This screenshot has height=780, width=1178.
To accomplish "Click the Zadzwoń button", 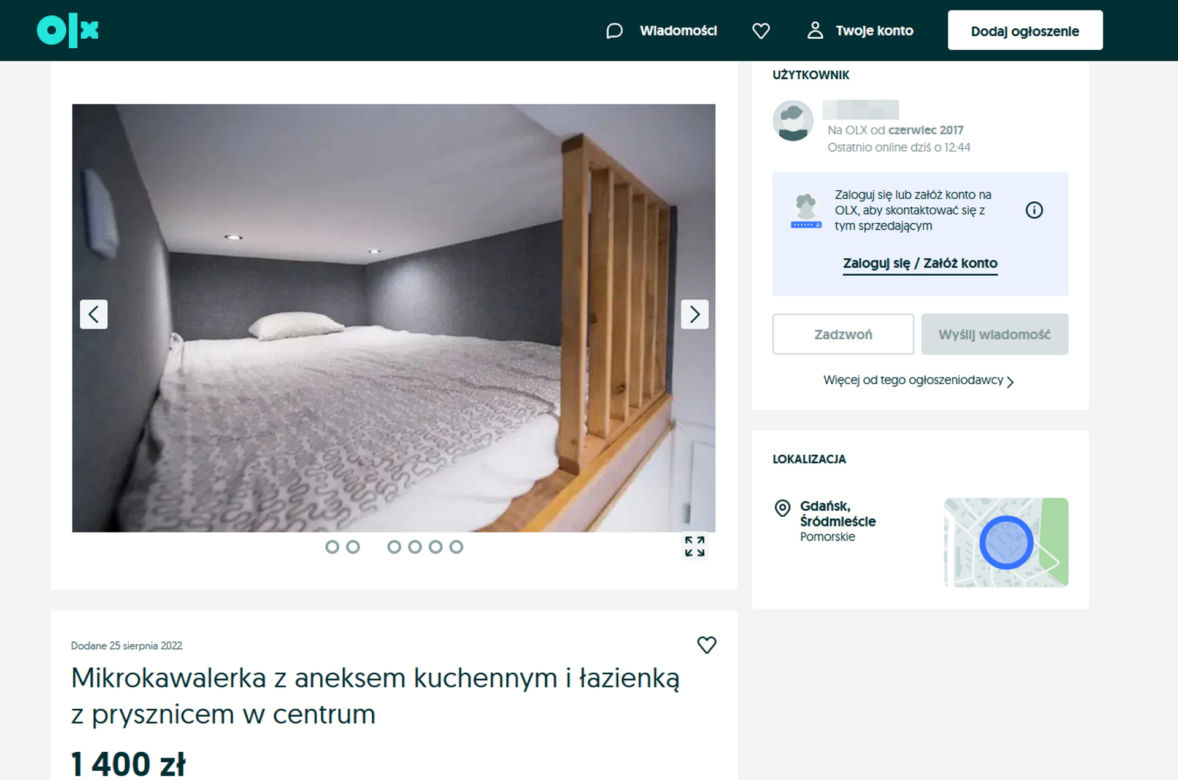I will [843, 334].
